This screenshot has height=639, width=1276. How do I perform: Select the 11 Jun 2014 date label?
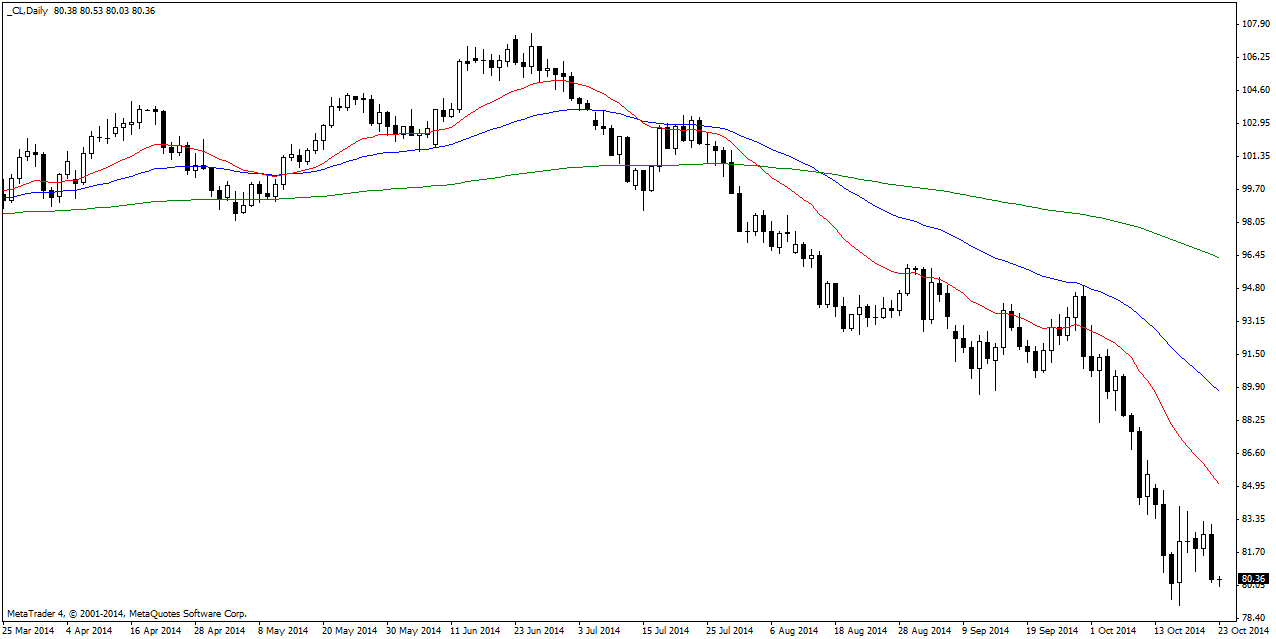click(x=475, y=631)
